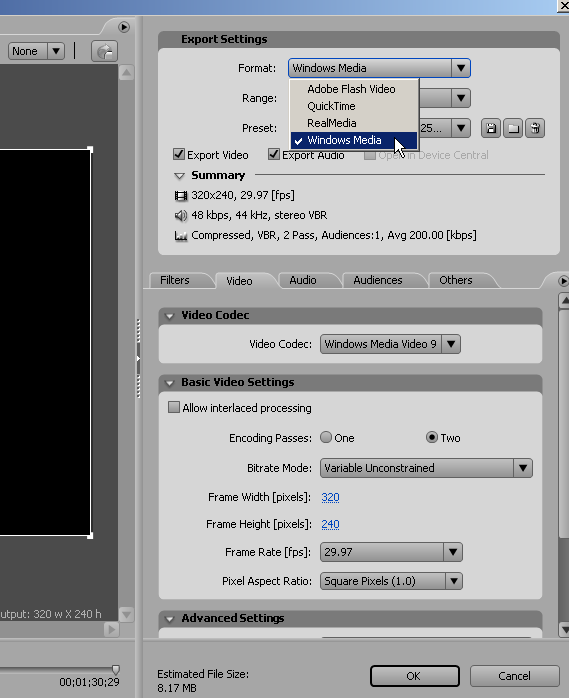Switch to the Video tab

pyautogui.click(x=240, y=281)
